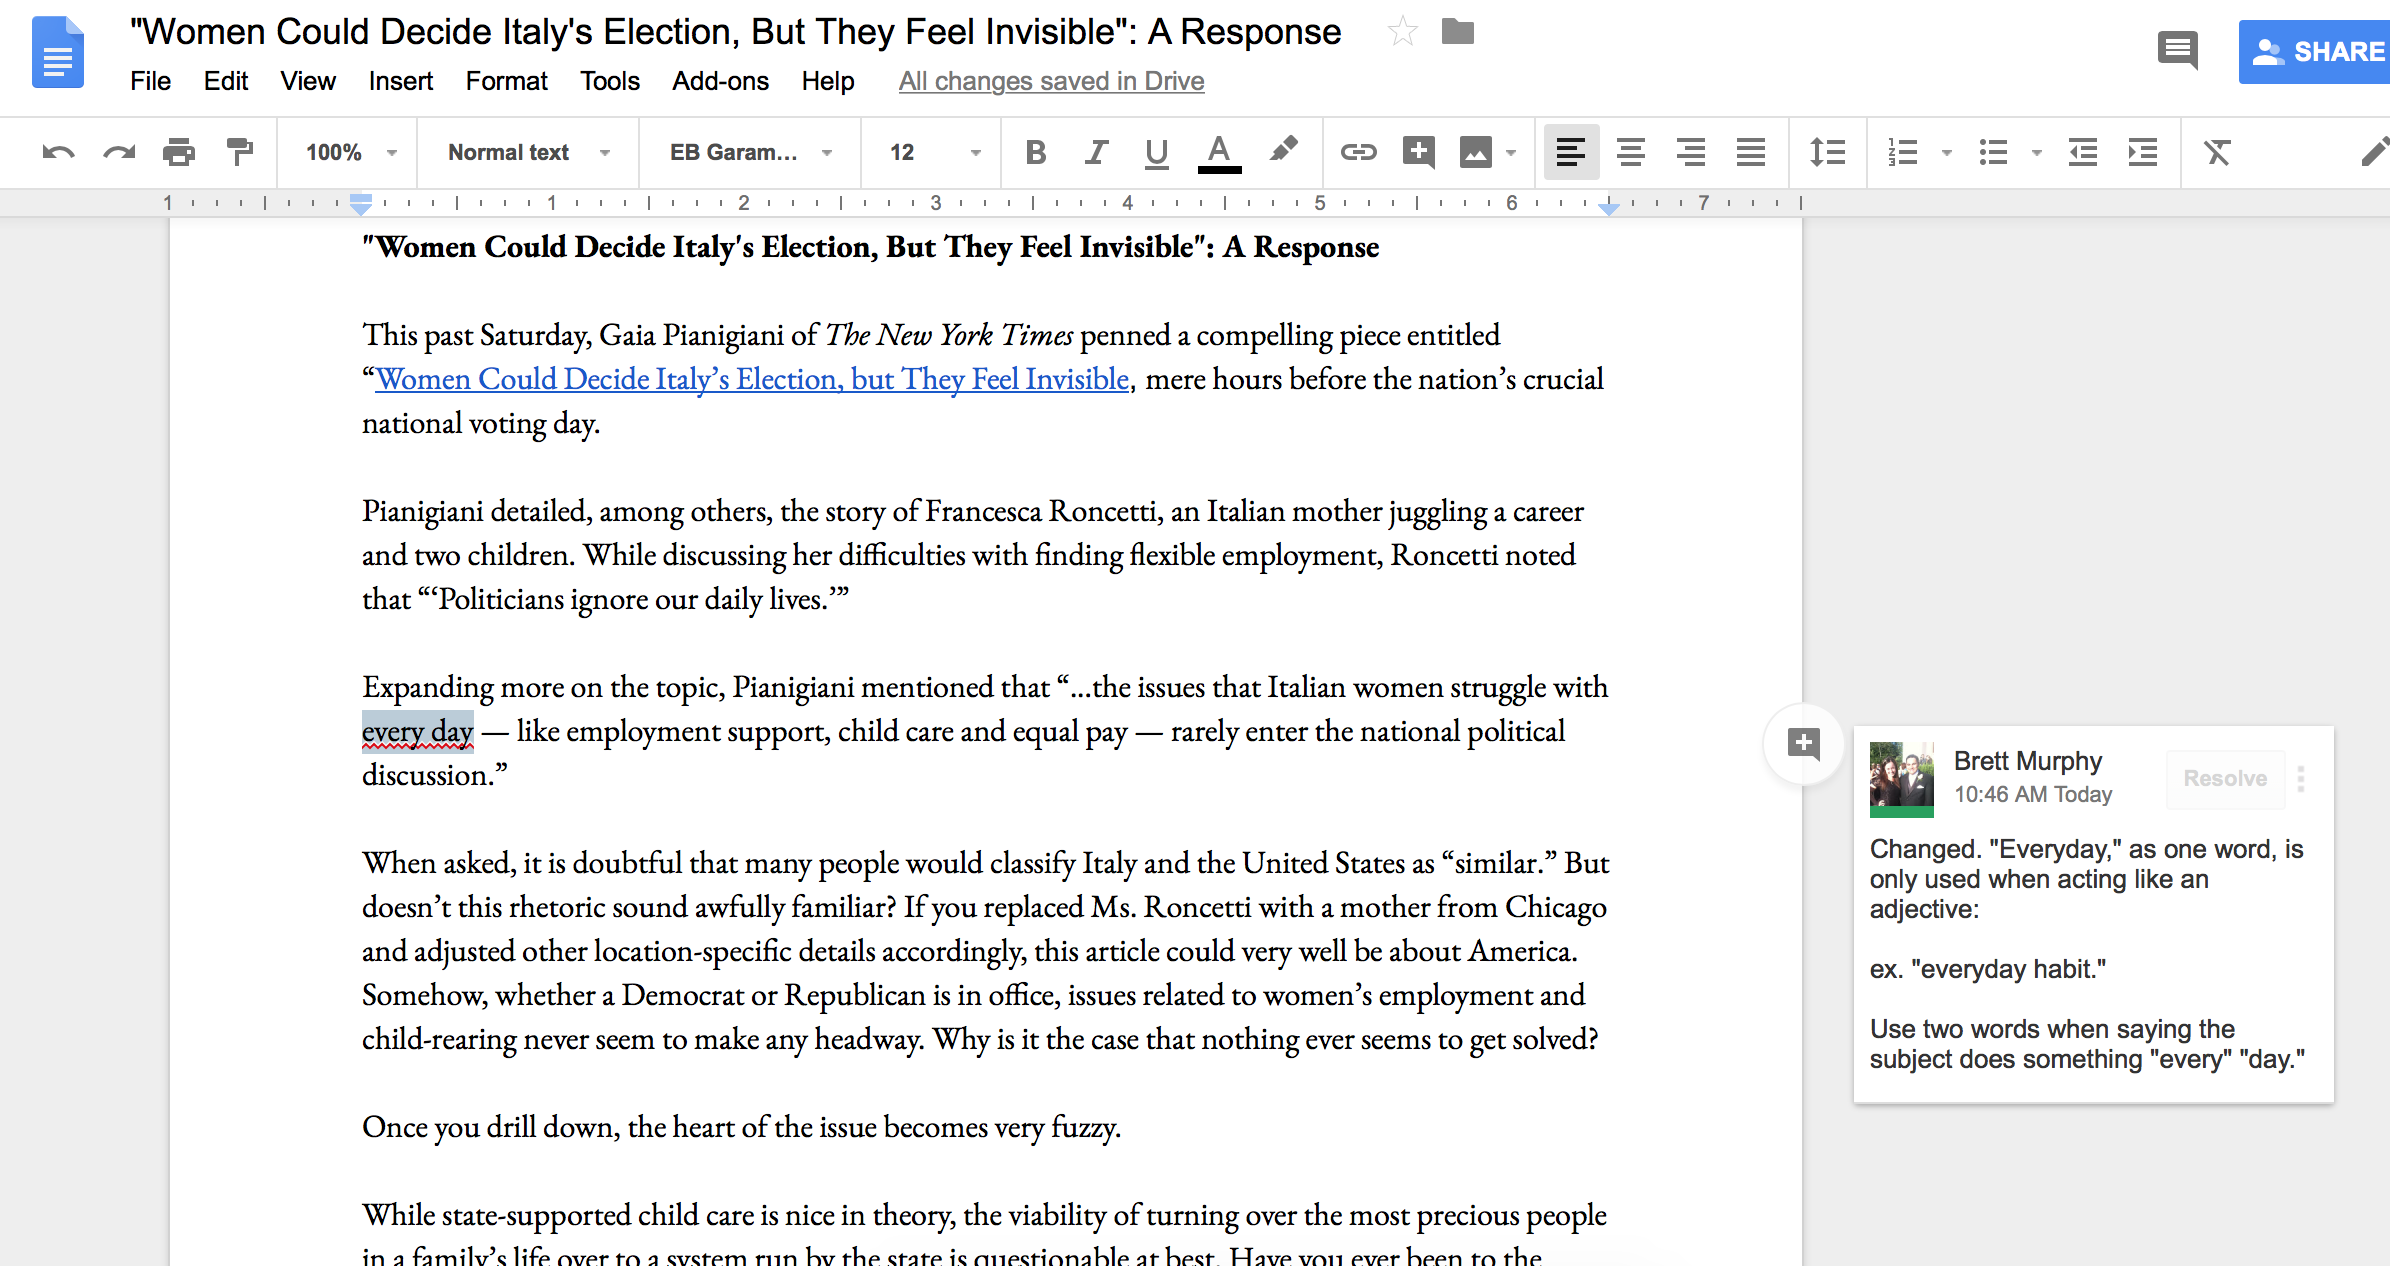Viewport: 2390px width, 1266px height.
Task: Star this document
Action: coord(1402,32)
